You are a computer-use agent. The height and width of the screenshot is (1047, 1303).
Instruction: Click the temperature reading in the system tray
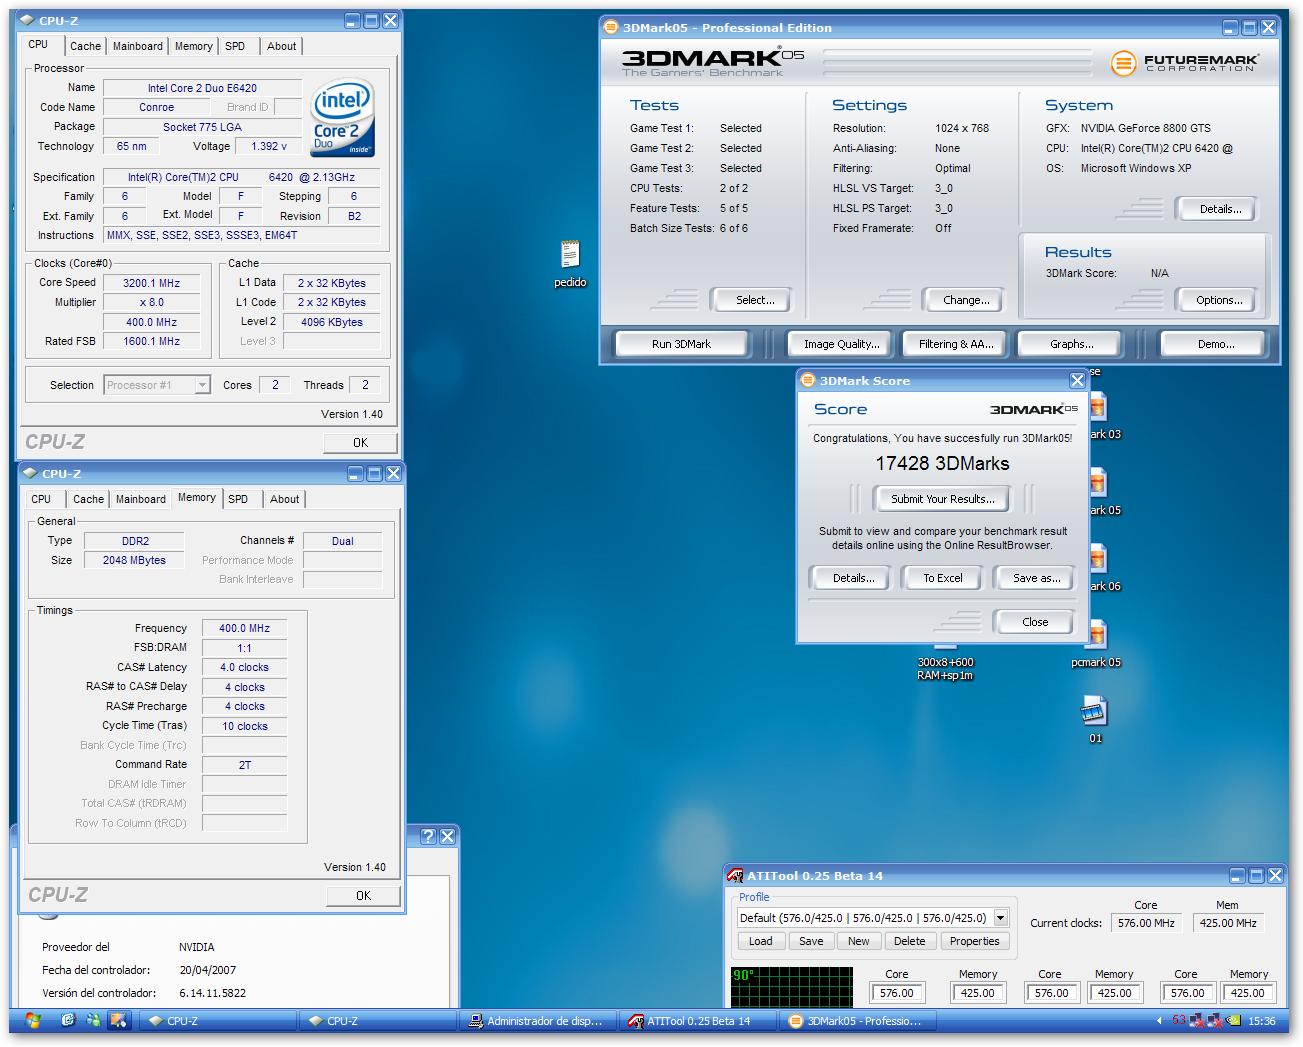[1179, 1021]
